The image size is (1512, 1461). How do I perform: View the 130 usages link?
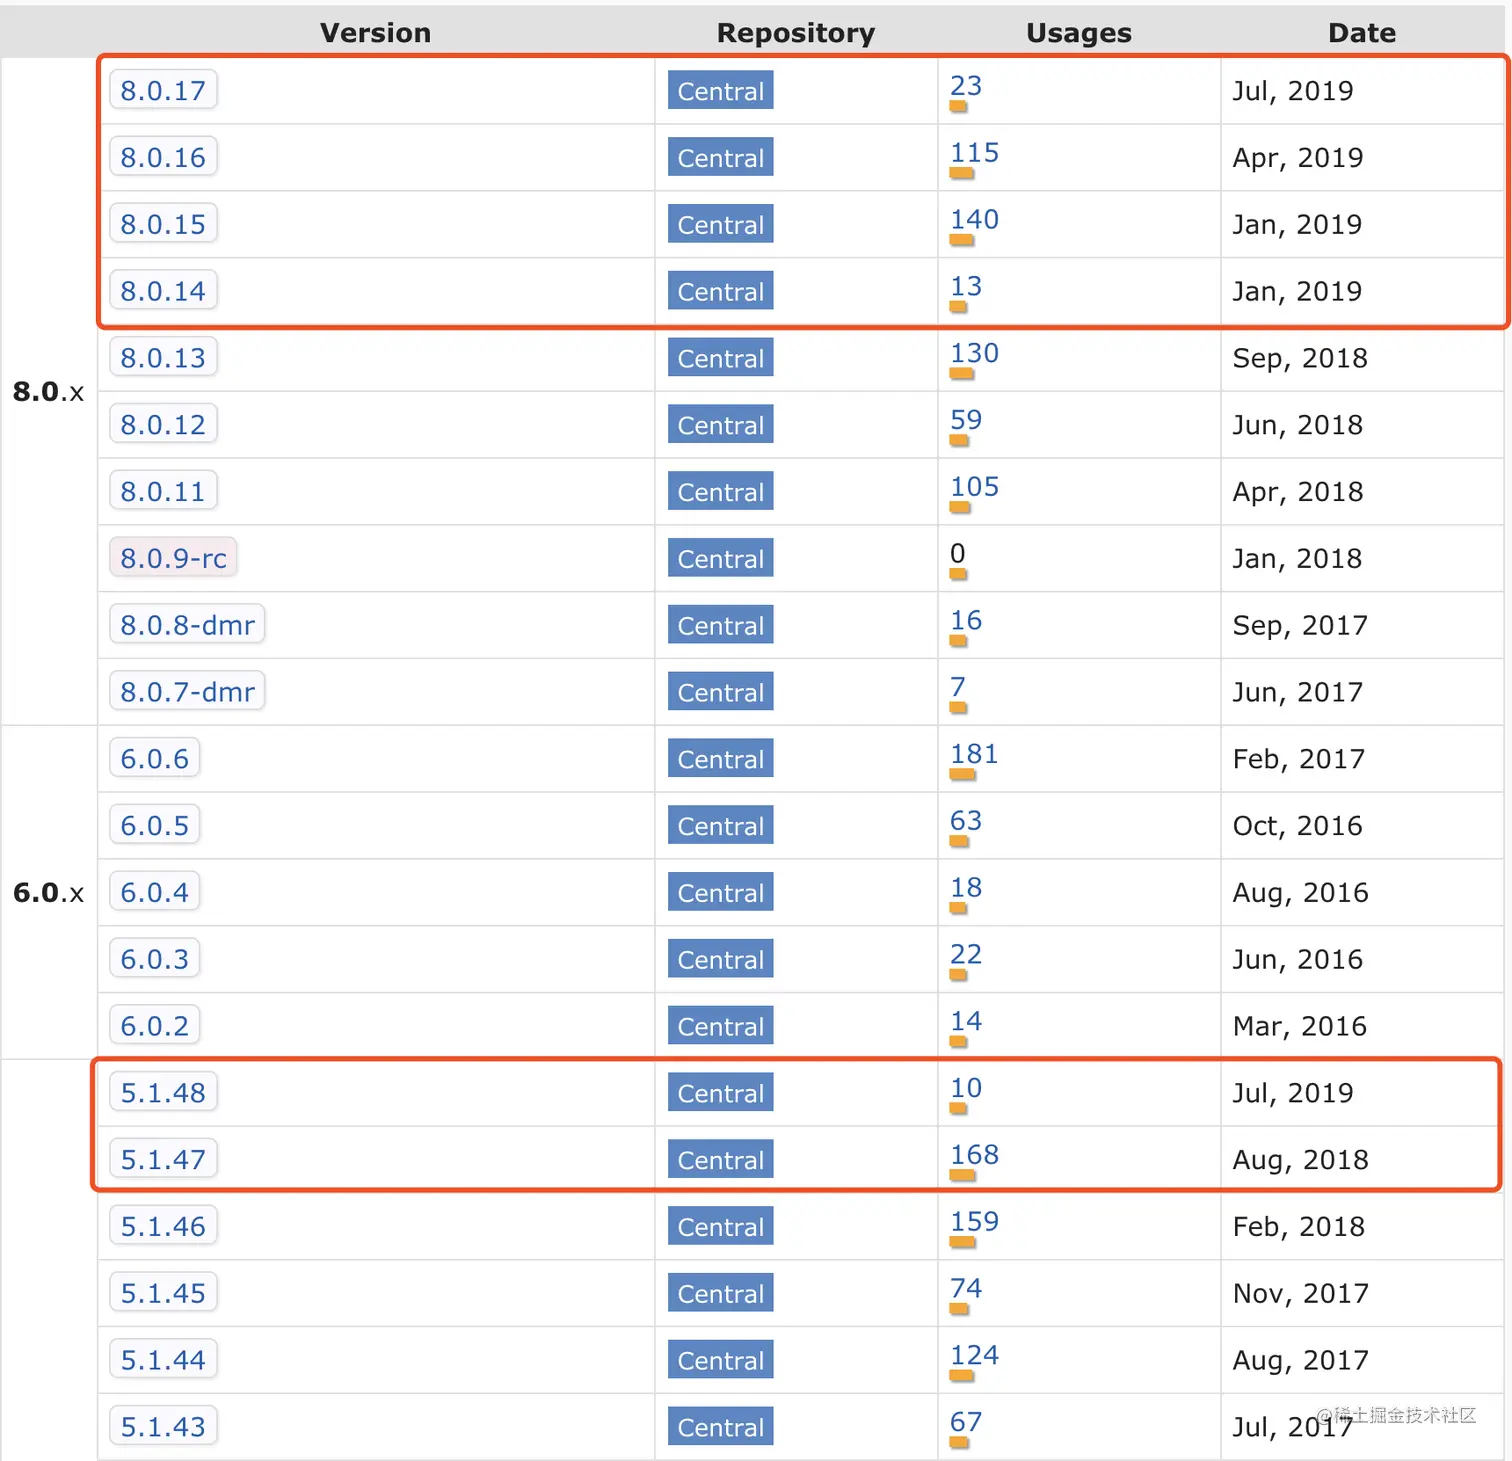point(974,354)
